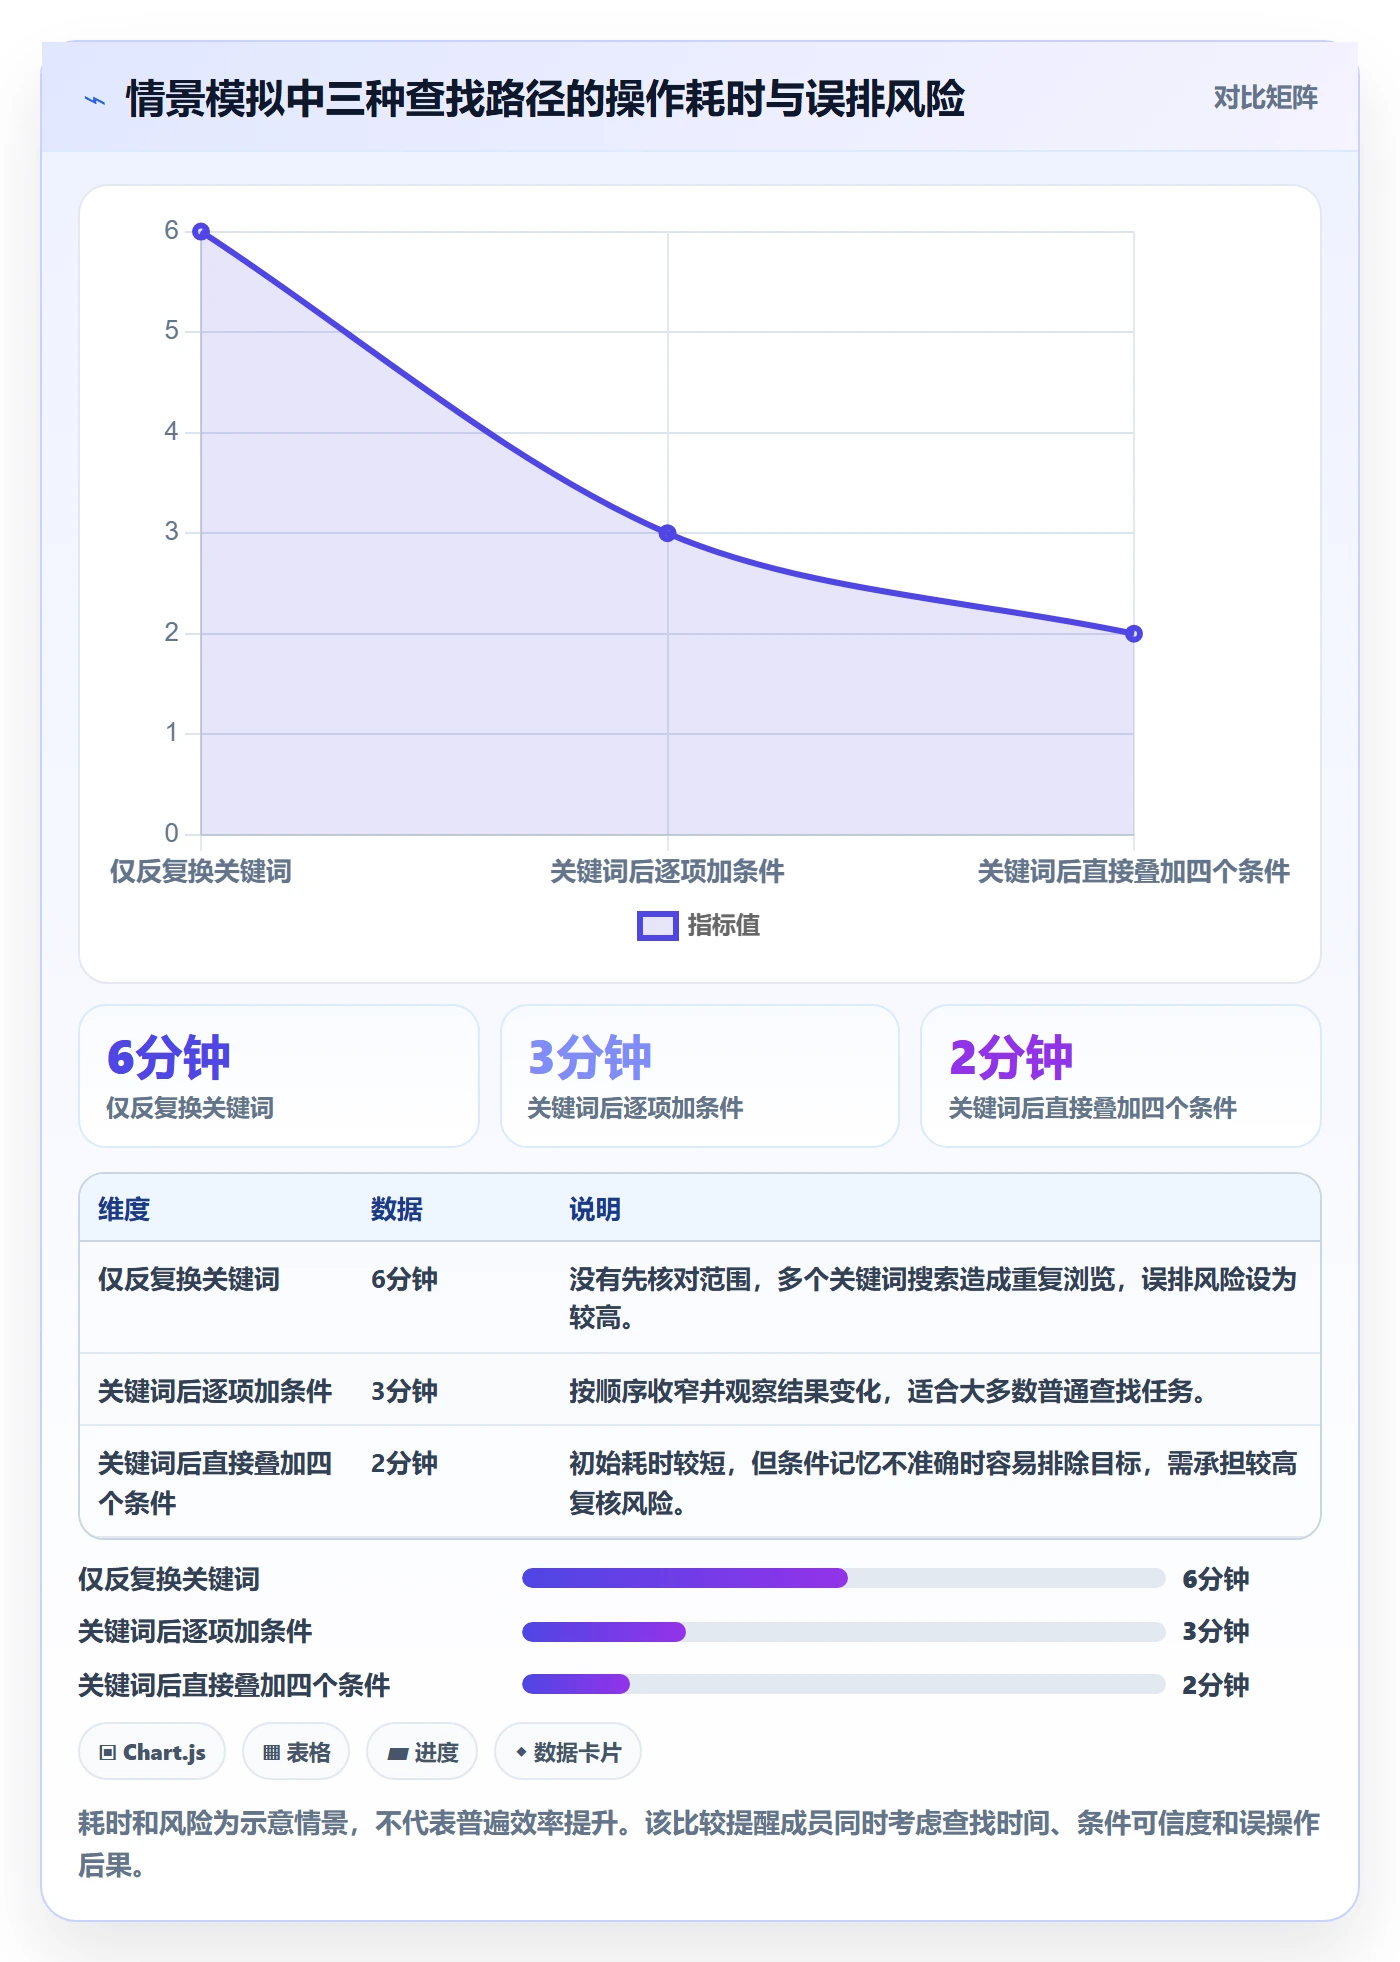Click the 维度 column header
Screen dimensions: 1400x1962
tap(124, 1210)
